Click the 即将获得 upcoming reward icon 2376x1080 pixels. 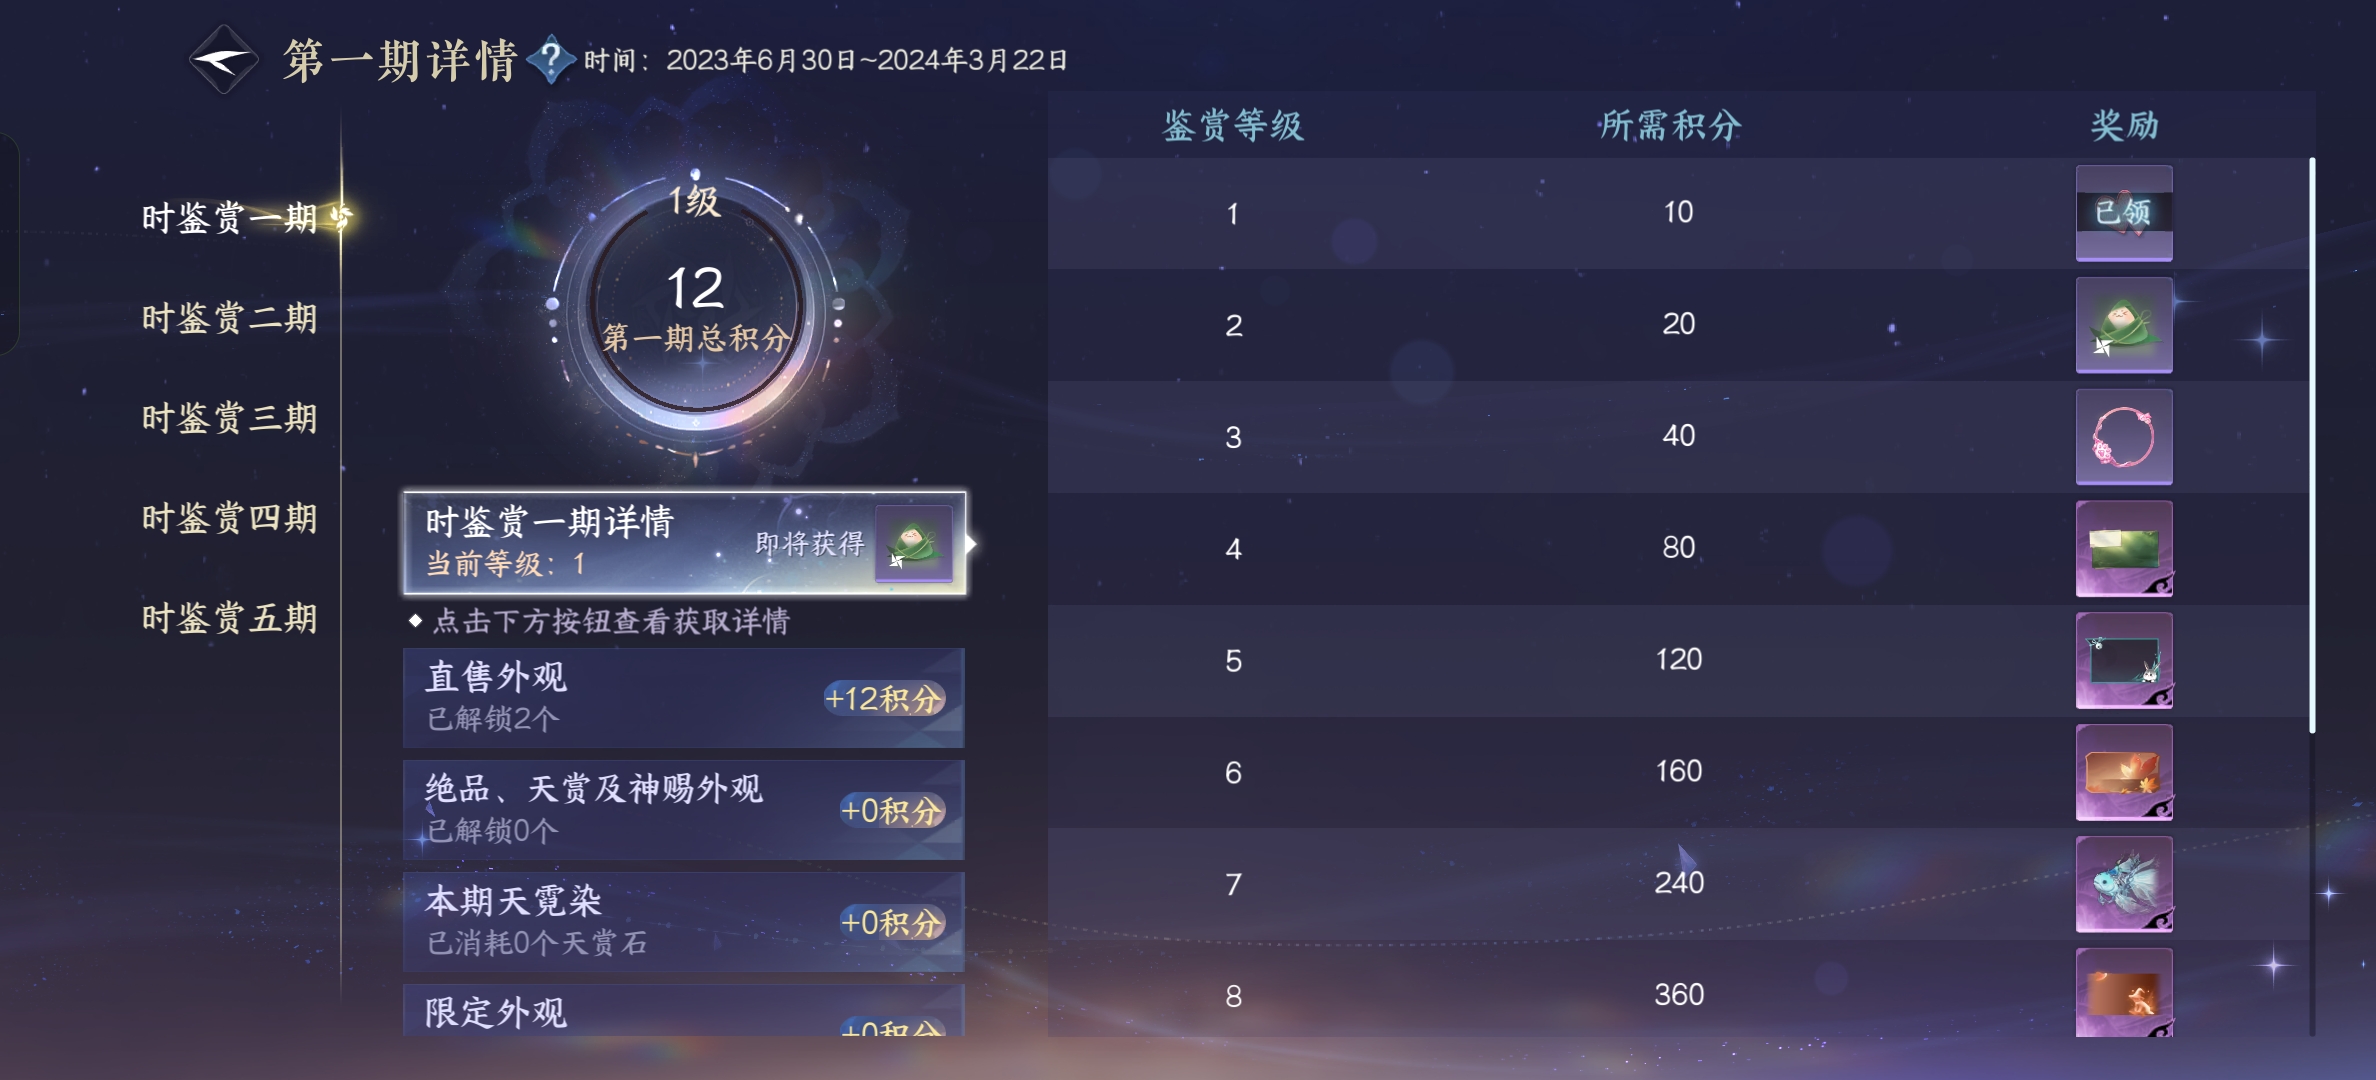click(x=913, y=543)
